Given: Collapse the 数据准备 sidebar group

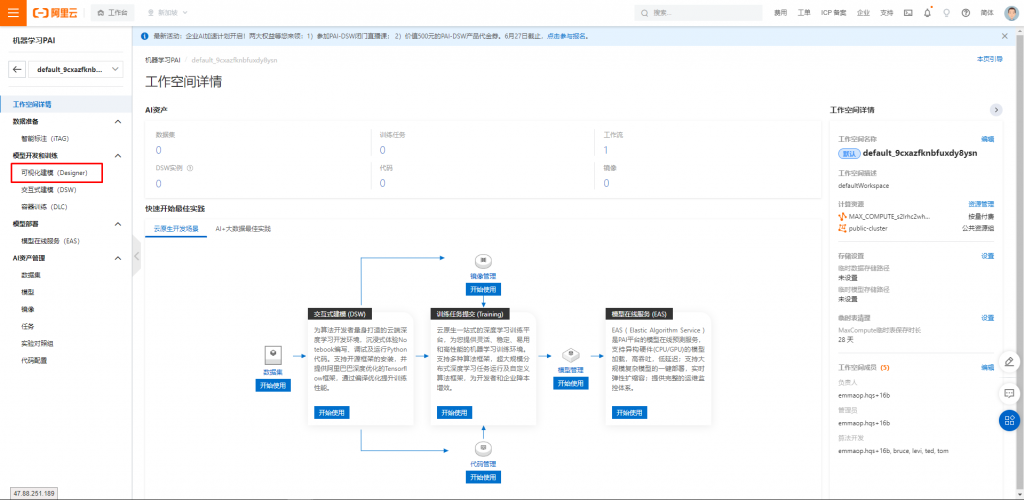Looking at the screenshot, I should click(x=118, y=121).
